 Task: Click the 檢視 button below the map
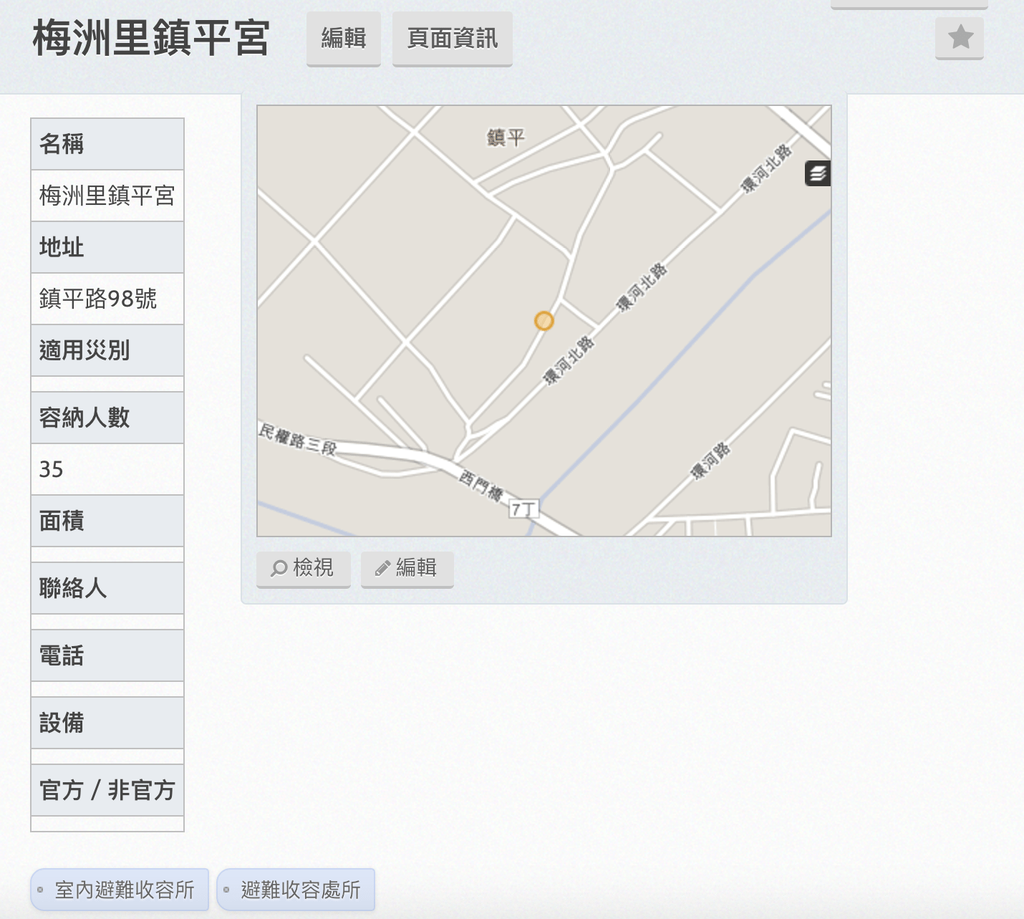[303, 568]
